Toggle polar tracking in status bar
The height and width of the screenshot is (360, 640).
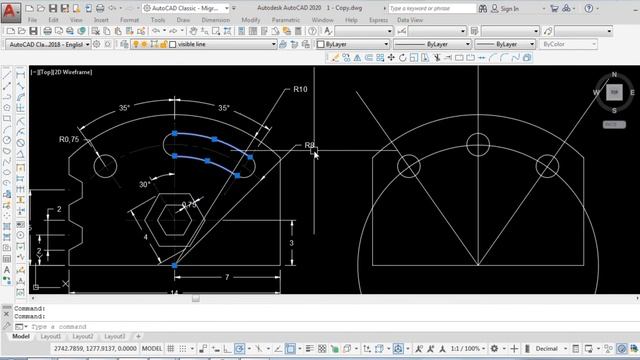pos(240,349)
